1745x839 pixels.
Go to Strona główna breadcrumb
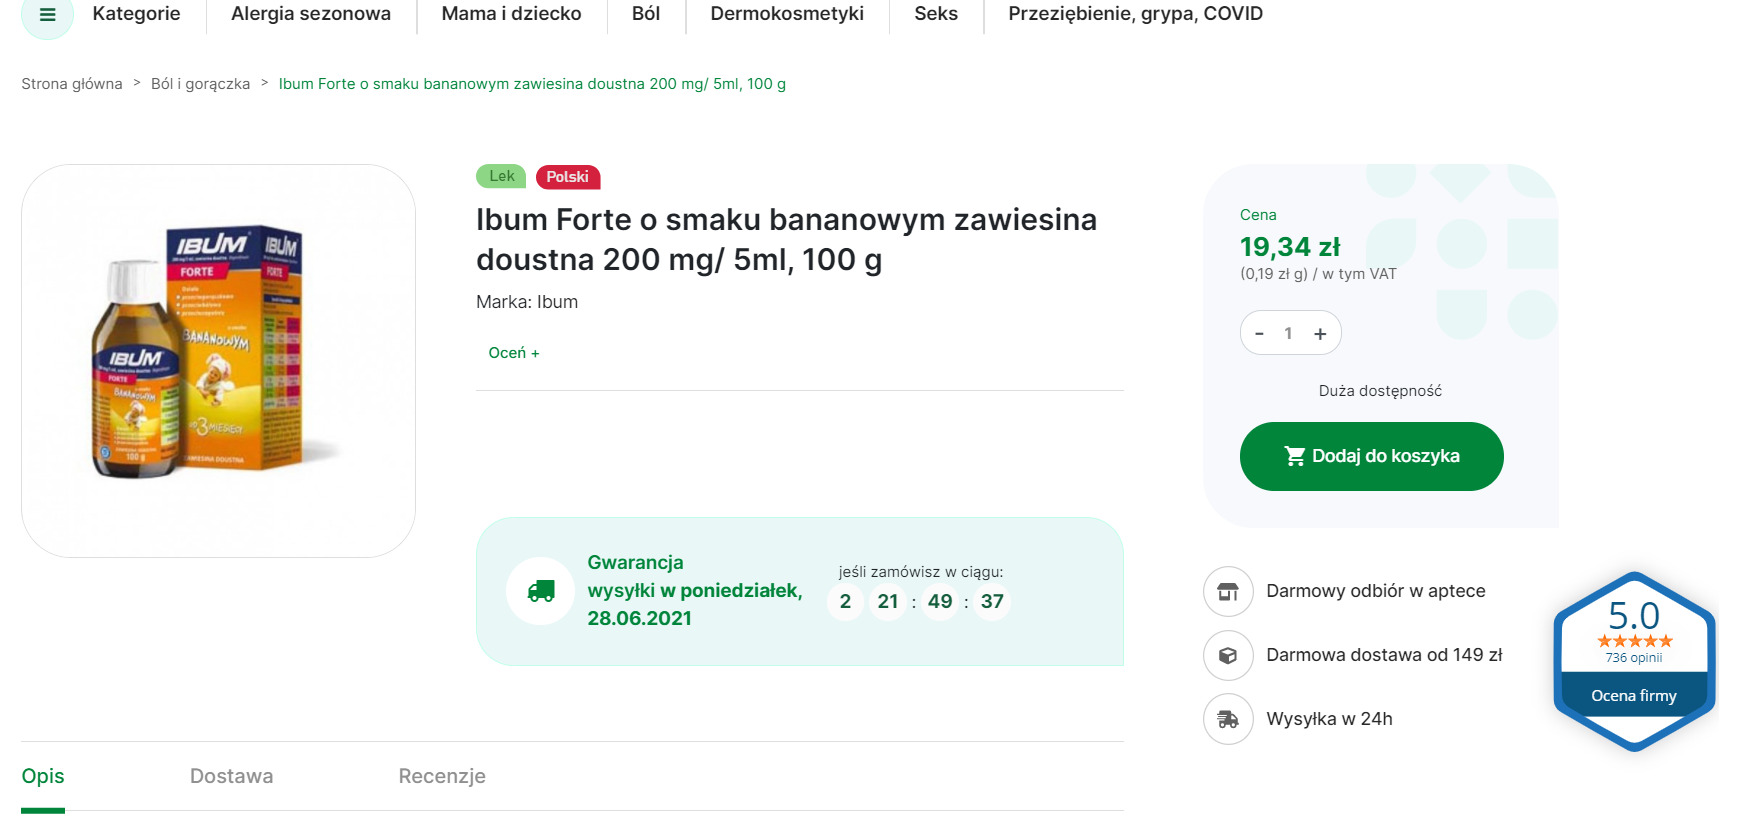coord(72,84)
